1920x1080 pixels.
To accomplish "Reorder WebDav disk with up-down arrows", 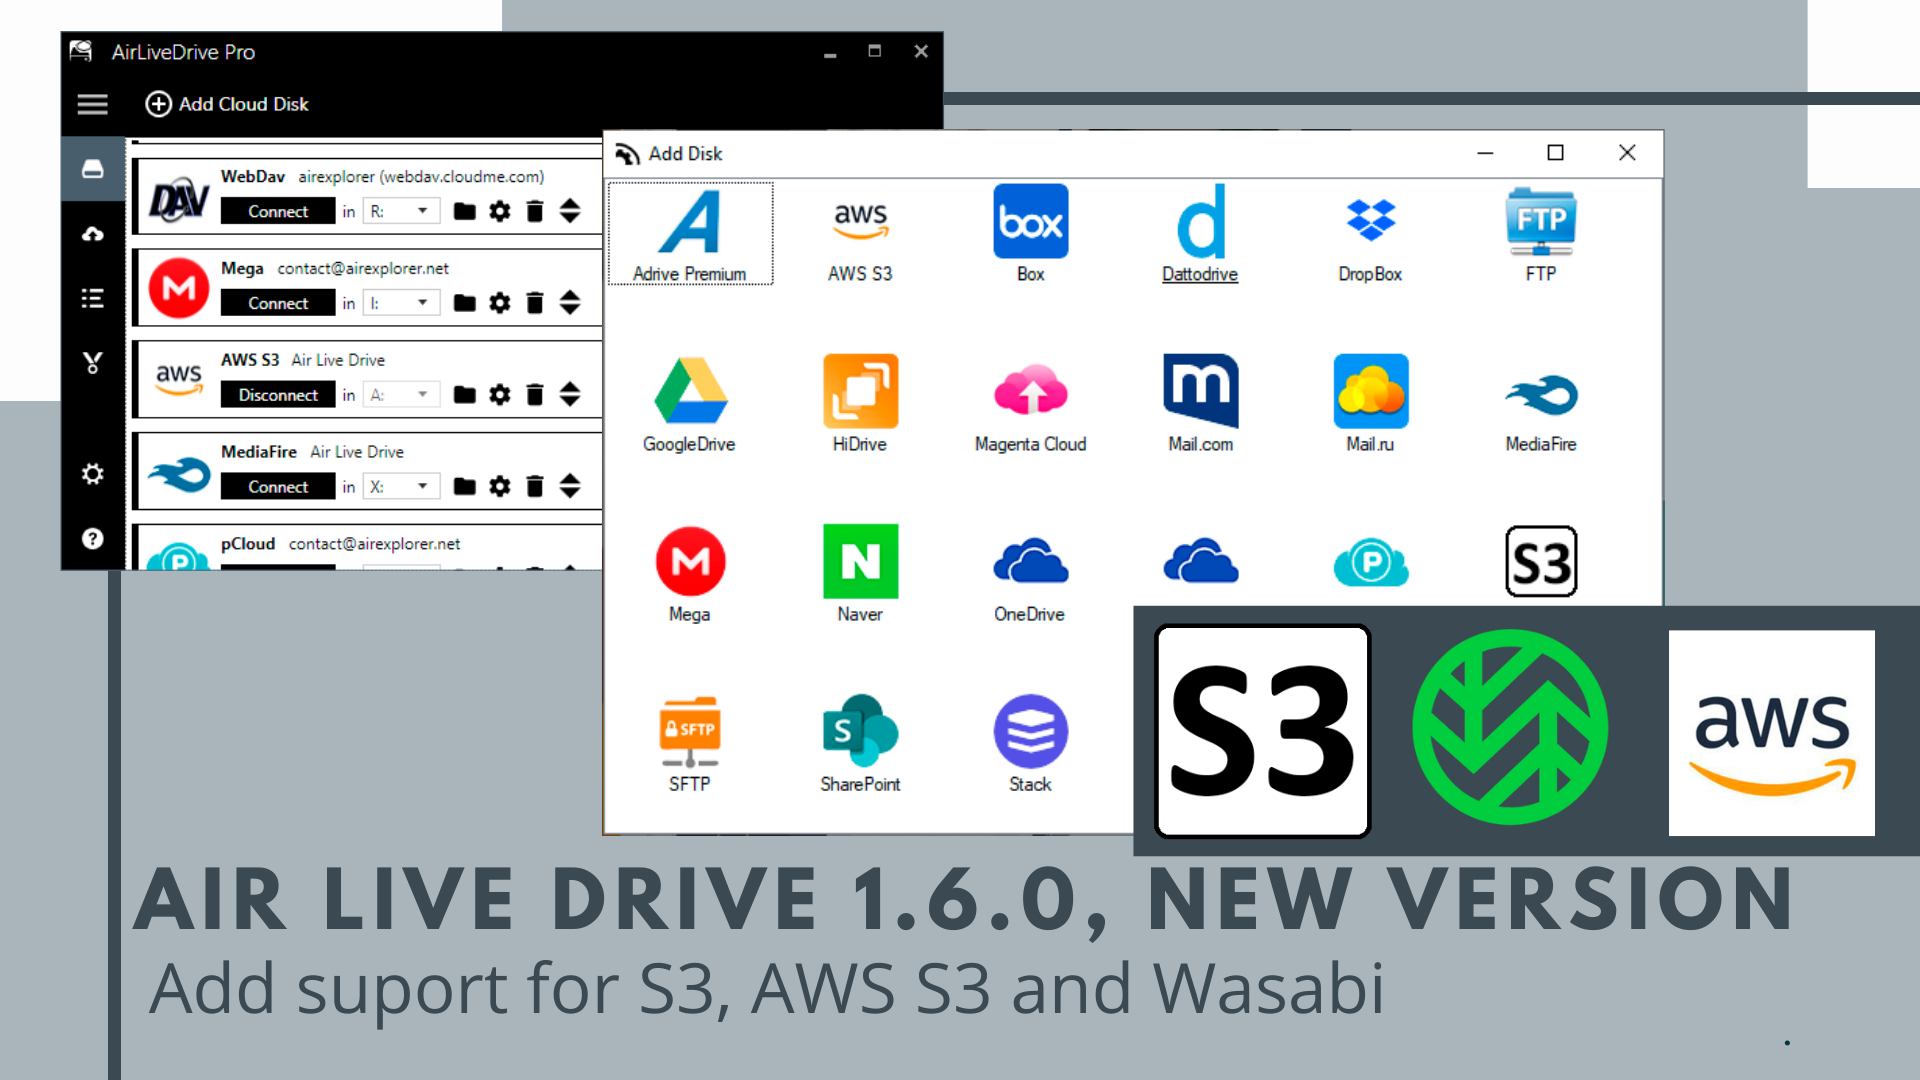I will click(x=570, y=211).
